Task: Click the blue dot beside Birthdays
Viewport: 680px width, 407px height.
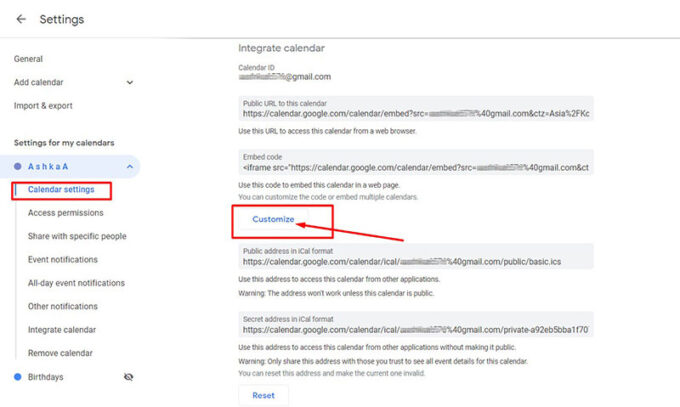Action: pyautogui.click(x=18, y=377)
